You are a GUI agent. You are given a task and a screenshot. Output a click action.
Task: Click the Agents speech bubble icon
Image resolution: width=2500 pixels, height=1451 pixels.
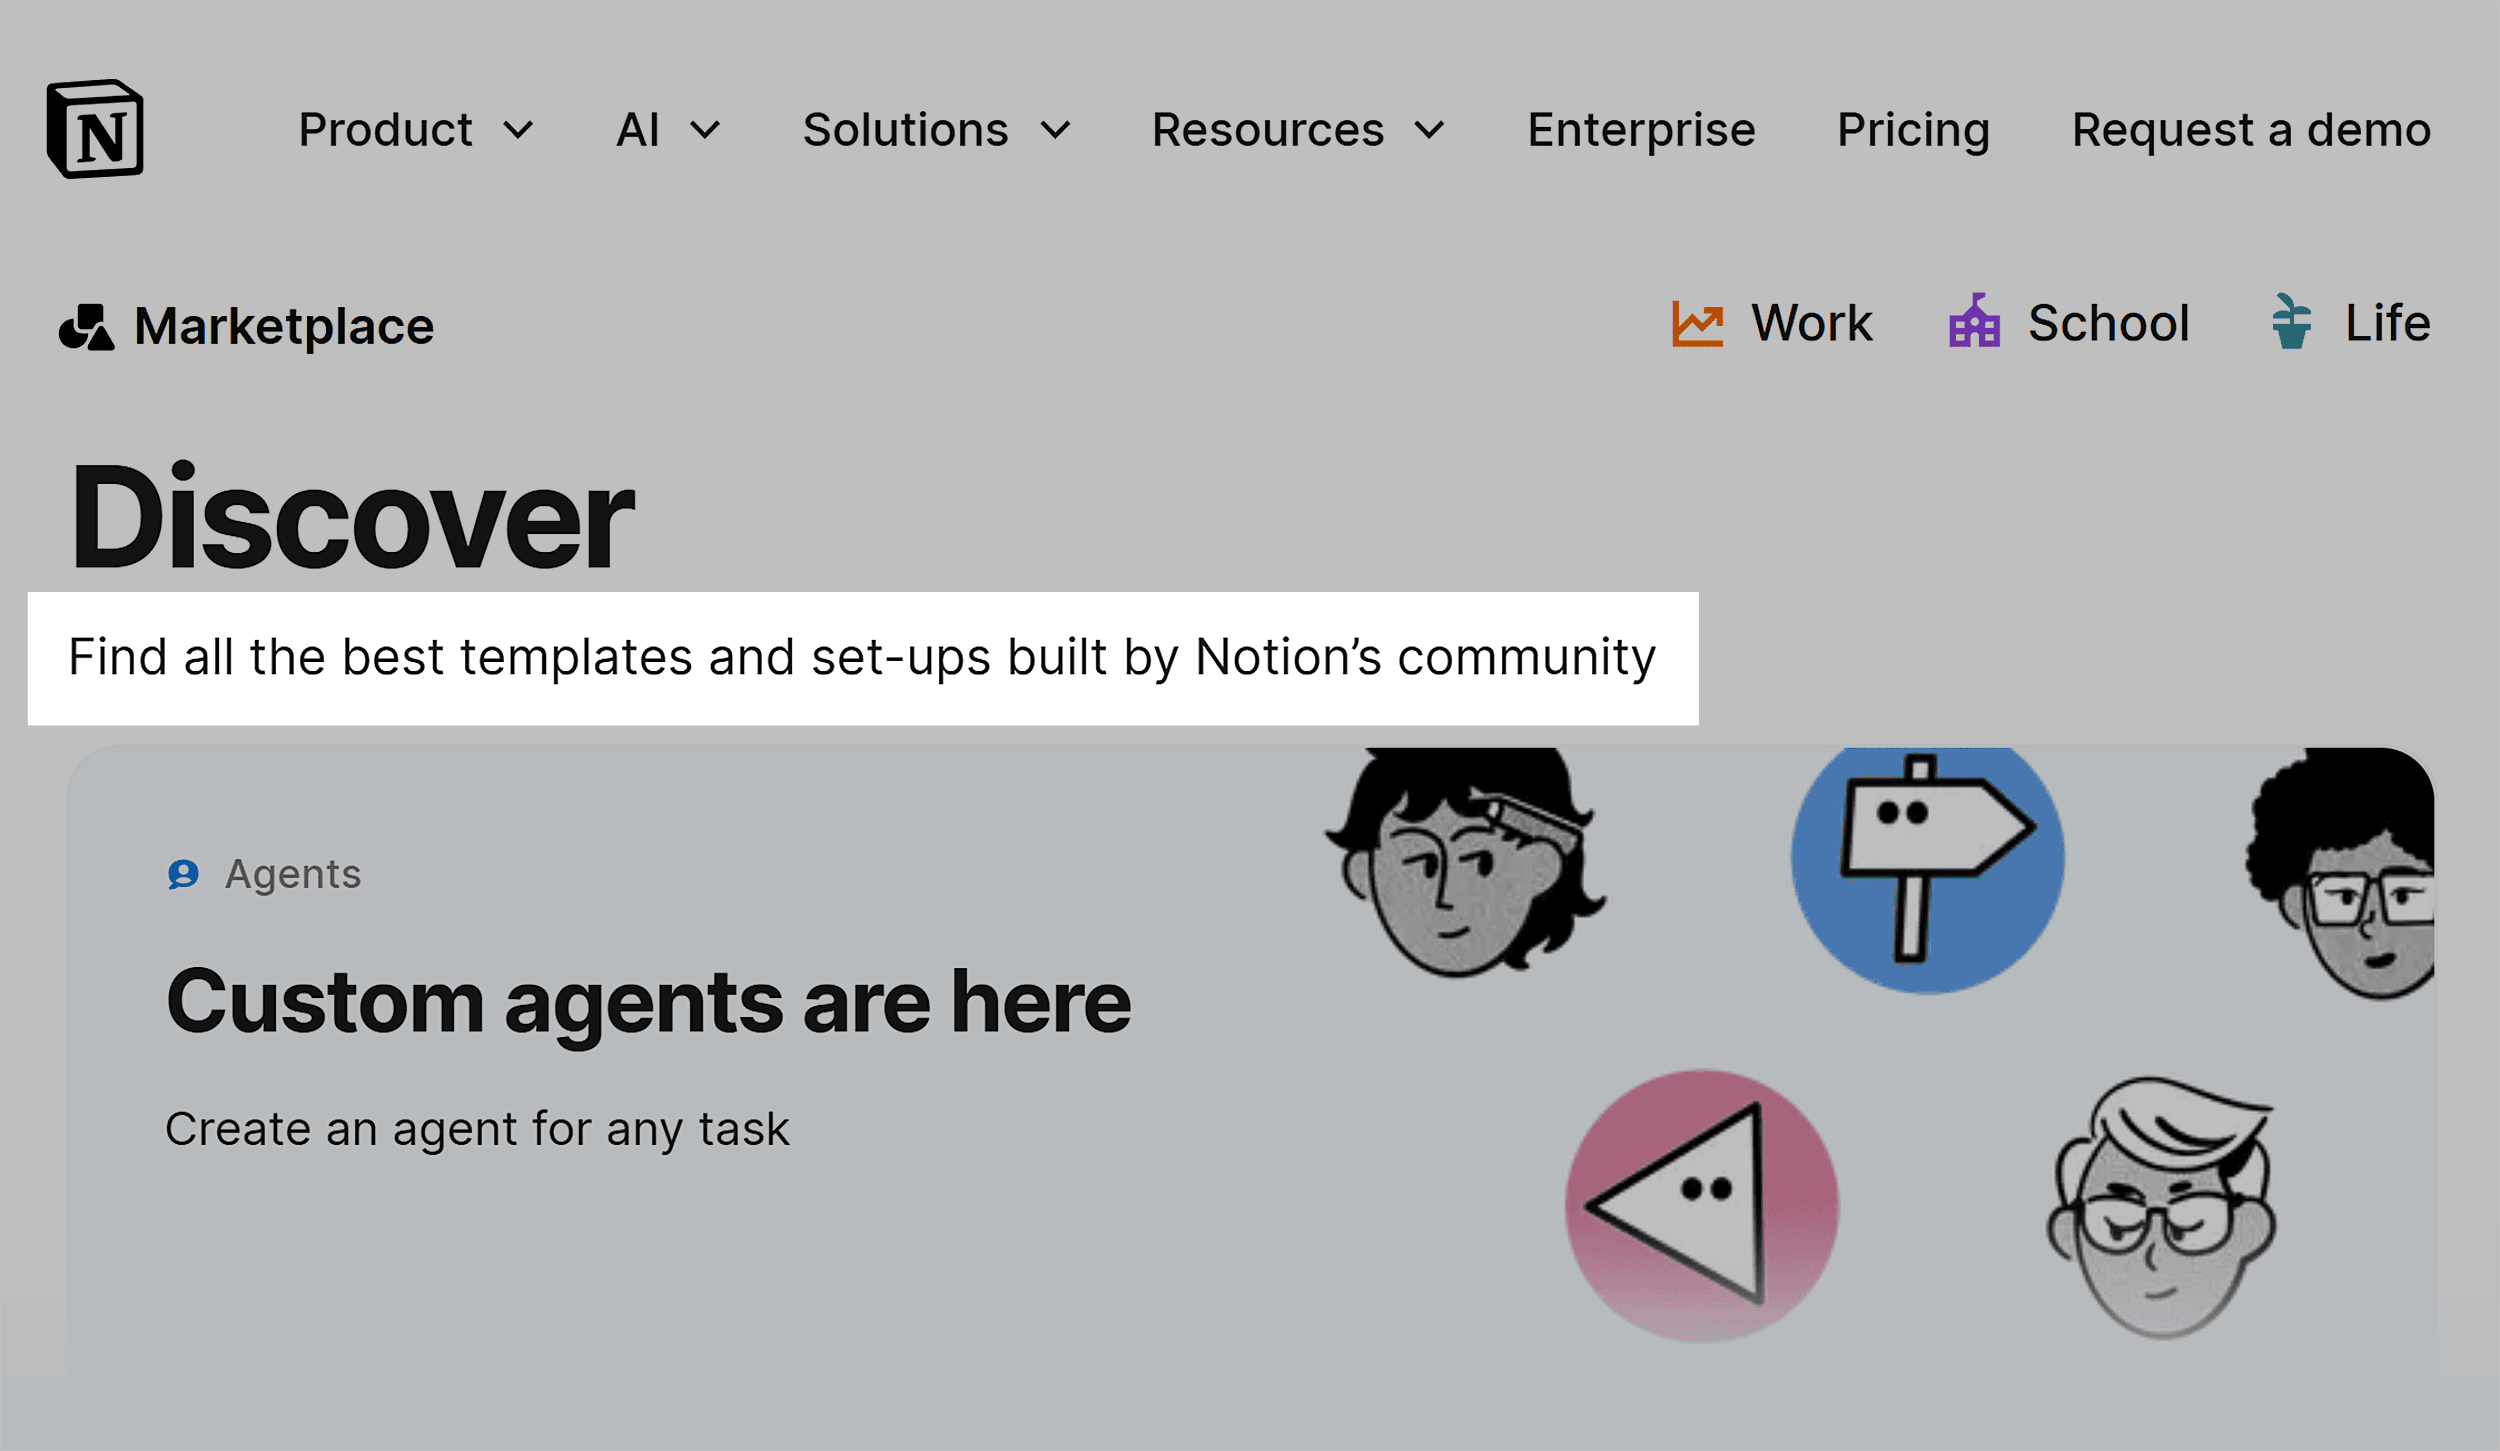click(184, 873)
